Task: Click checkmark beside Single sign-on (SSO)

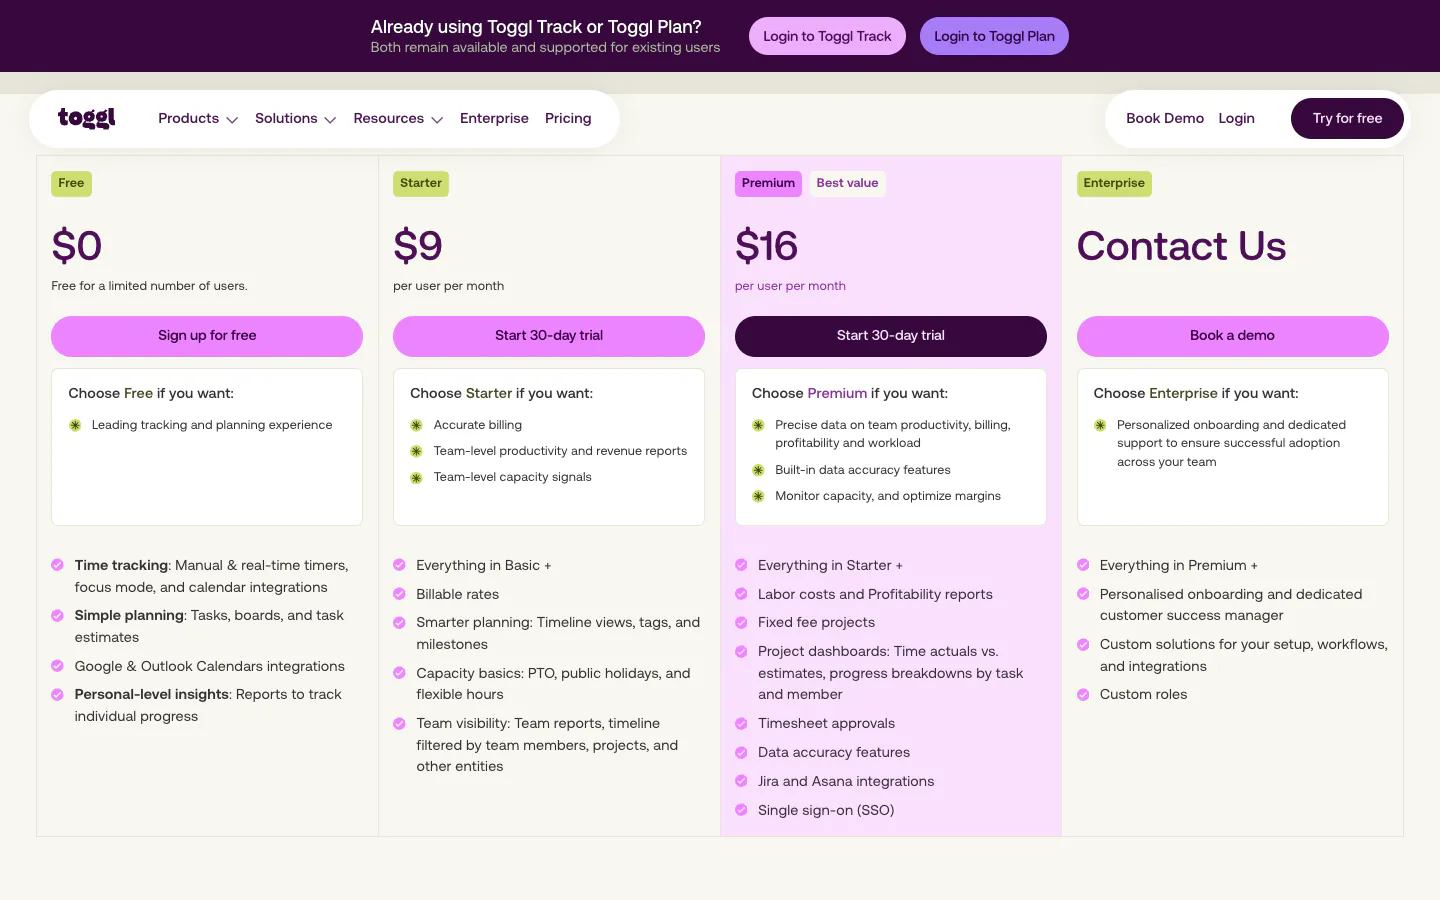Action: pyautogui.click(x=741, y=810)
